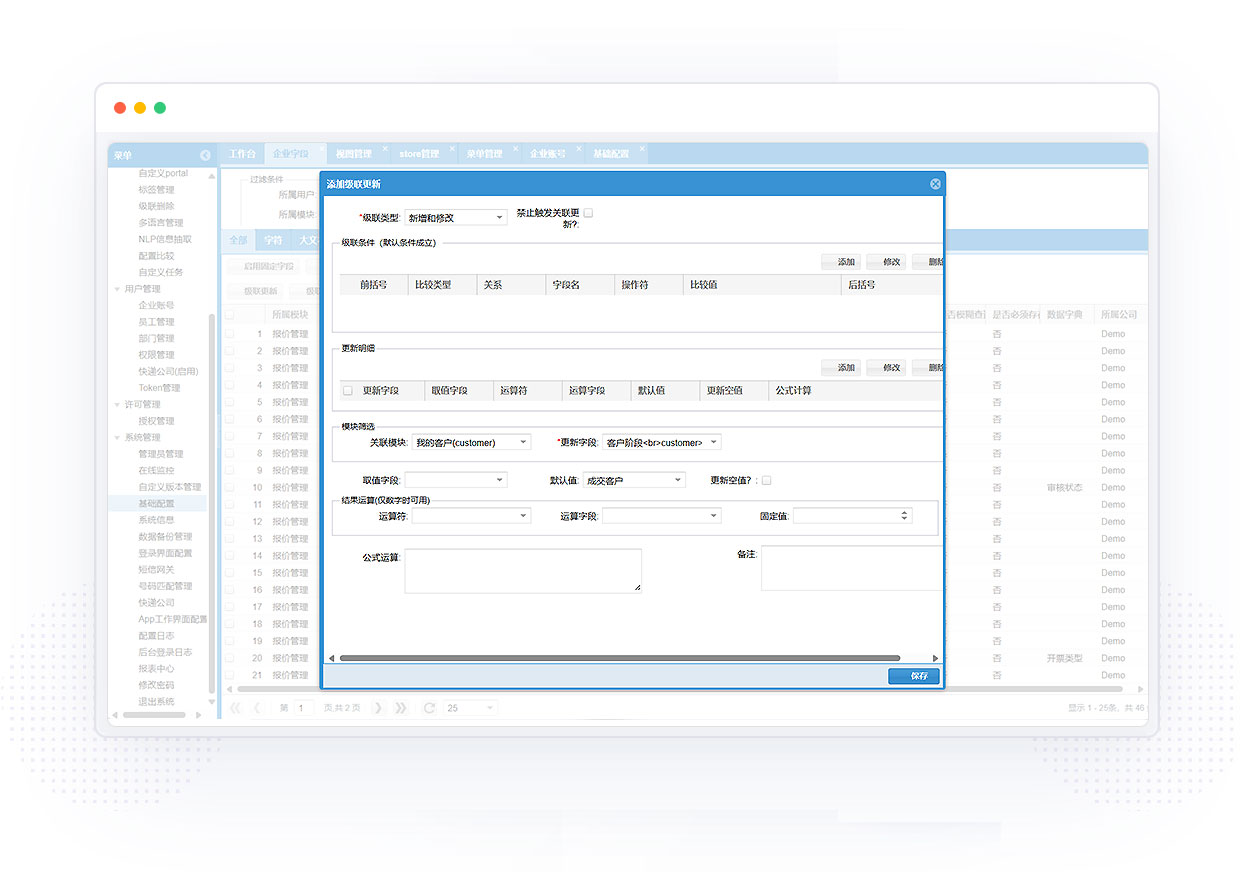Close the 企业账号 tab
Viewport: 1240px width, 880px height.
point(579,148)
